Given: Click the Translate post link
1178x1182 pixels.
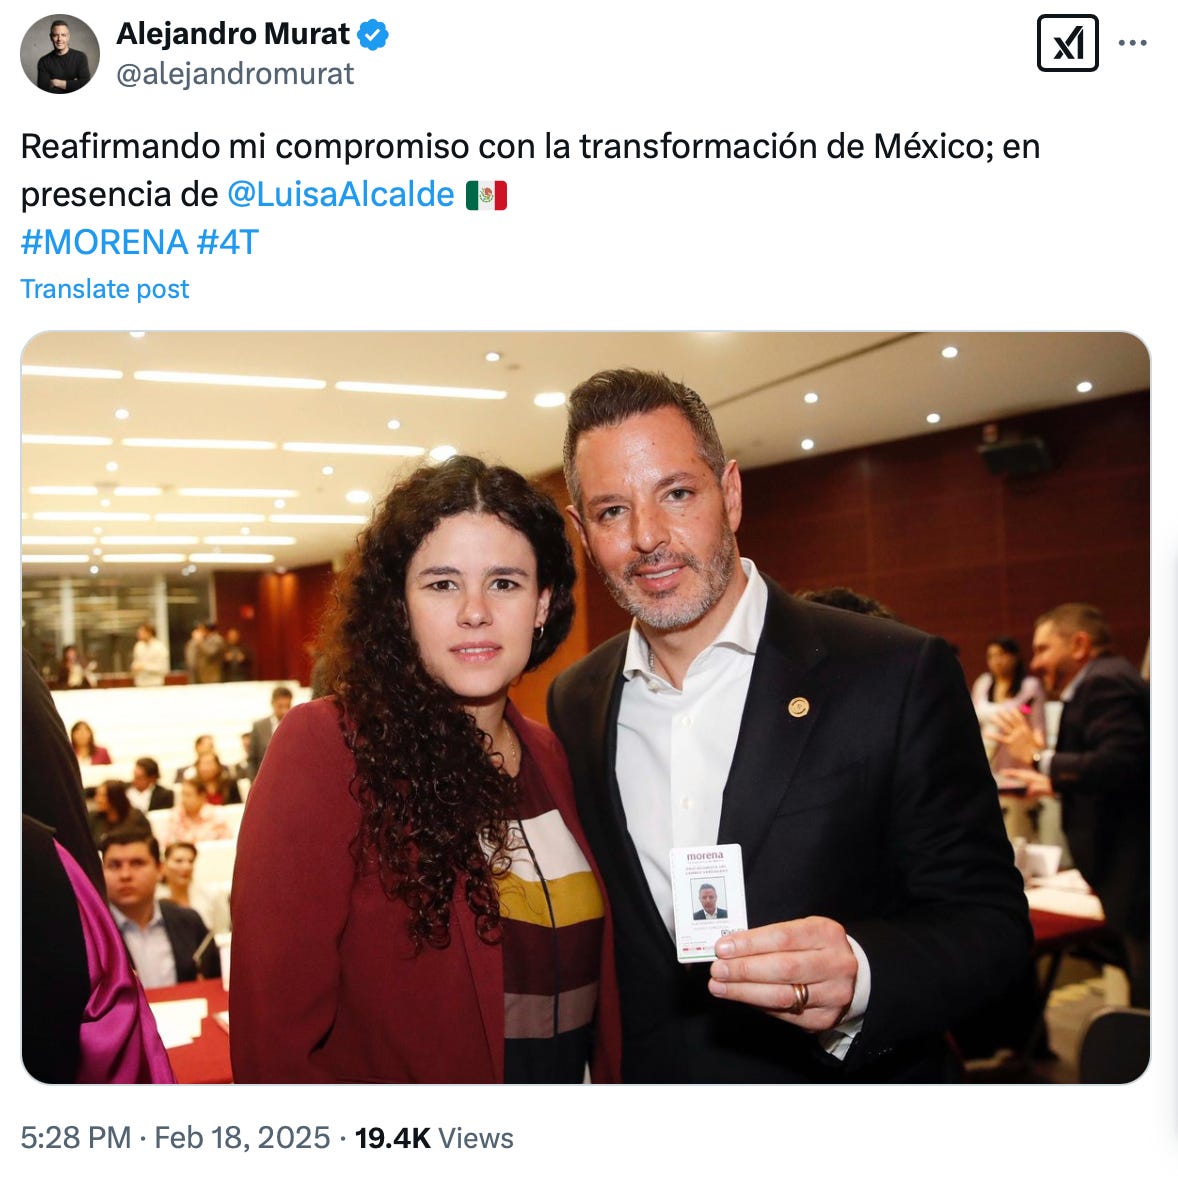Looking at the screenshot, I should click(x=105, y=289).
